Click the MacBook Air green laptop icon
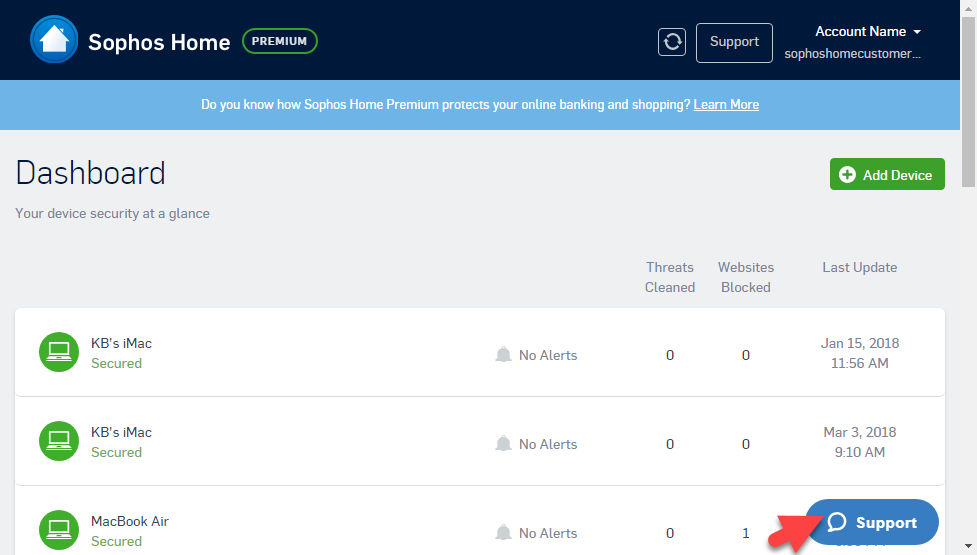The width and height of the screenshot is (977, 555). coord(59,530)
